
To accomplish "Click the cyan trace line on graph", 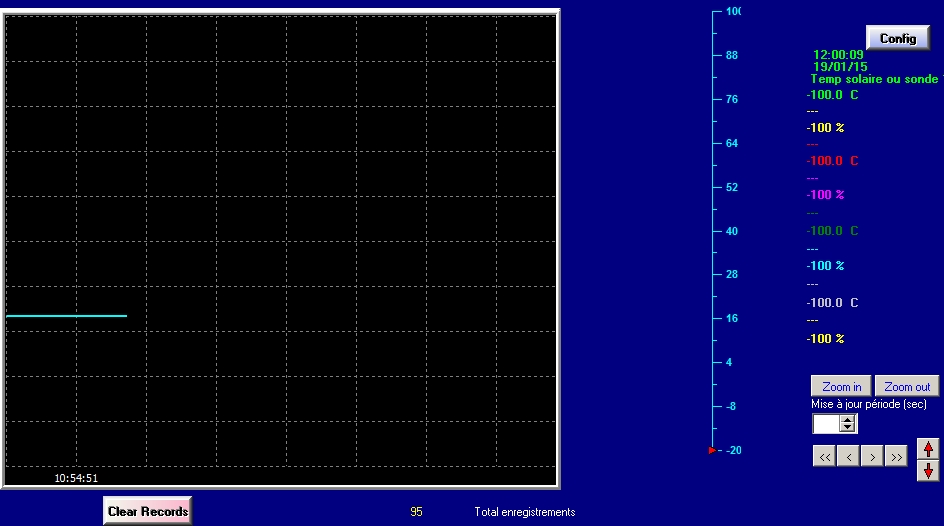I will point(66,316).
